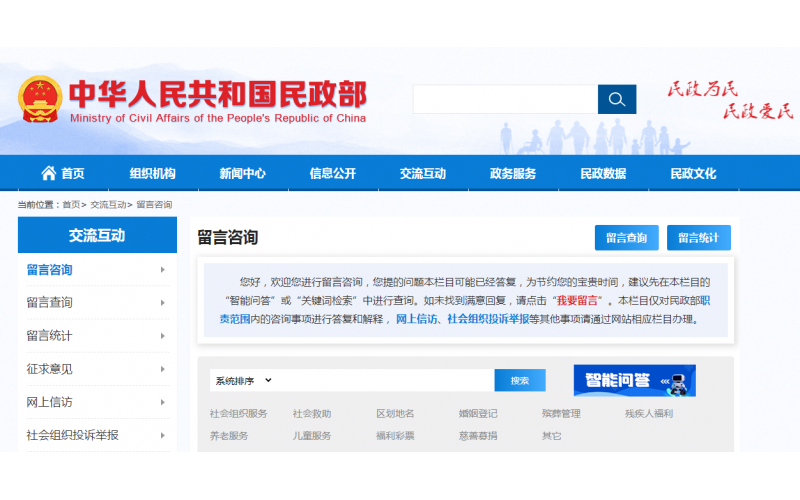This screenshot has height=500, width=800.
Task: Click the home icon beside 首页
Action: coord(48,173)
